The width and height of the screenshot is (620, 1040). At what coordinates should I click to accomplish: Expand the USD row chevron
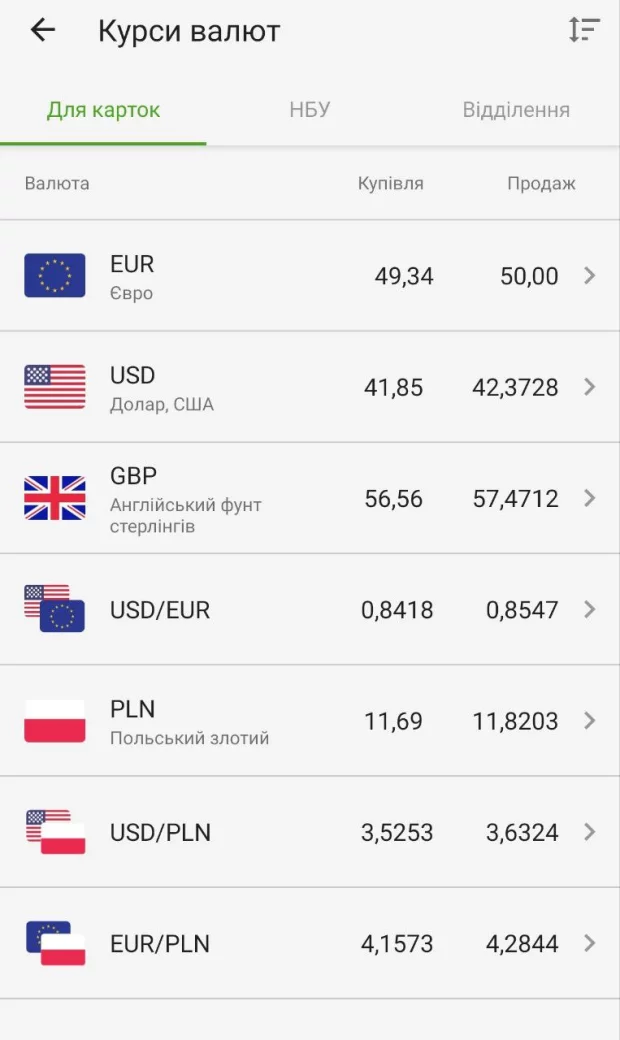[x=590, y=387]
